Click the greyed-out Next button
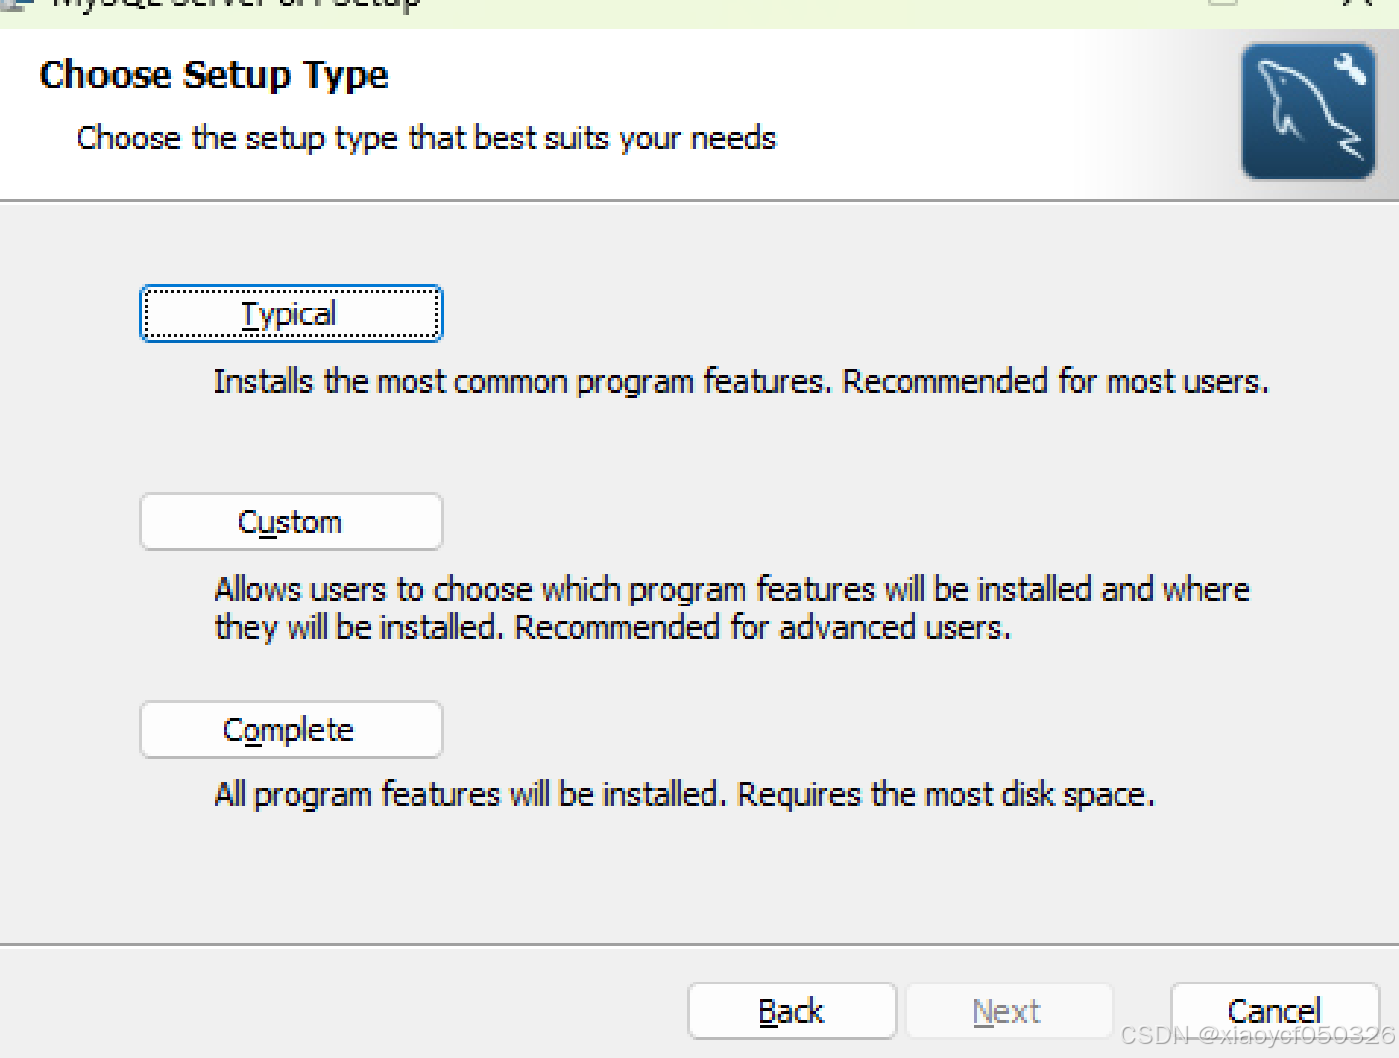The height and width of the screenshot is (1058, 1399). click(1009, 1011)
